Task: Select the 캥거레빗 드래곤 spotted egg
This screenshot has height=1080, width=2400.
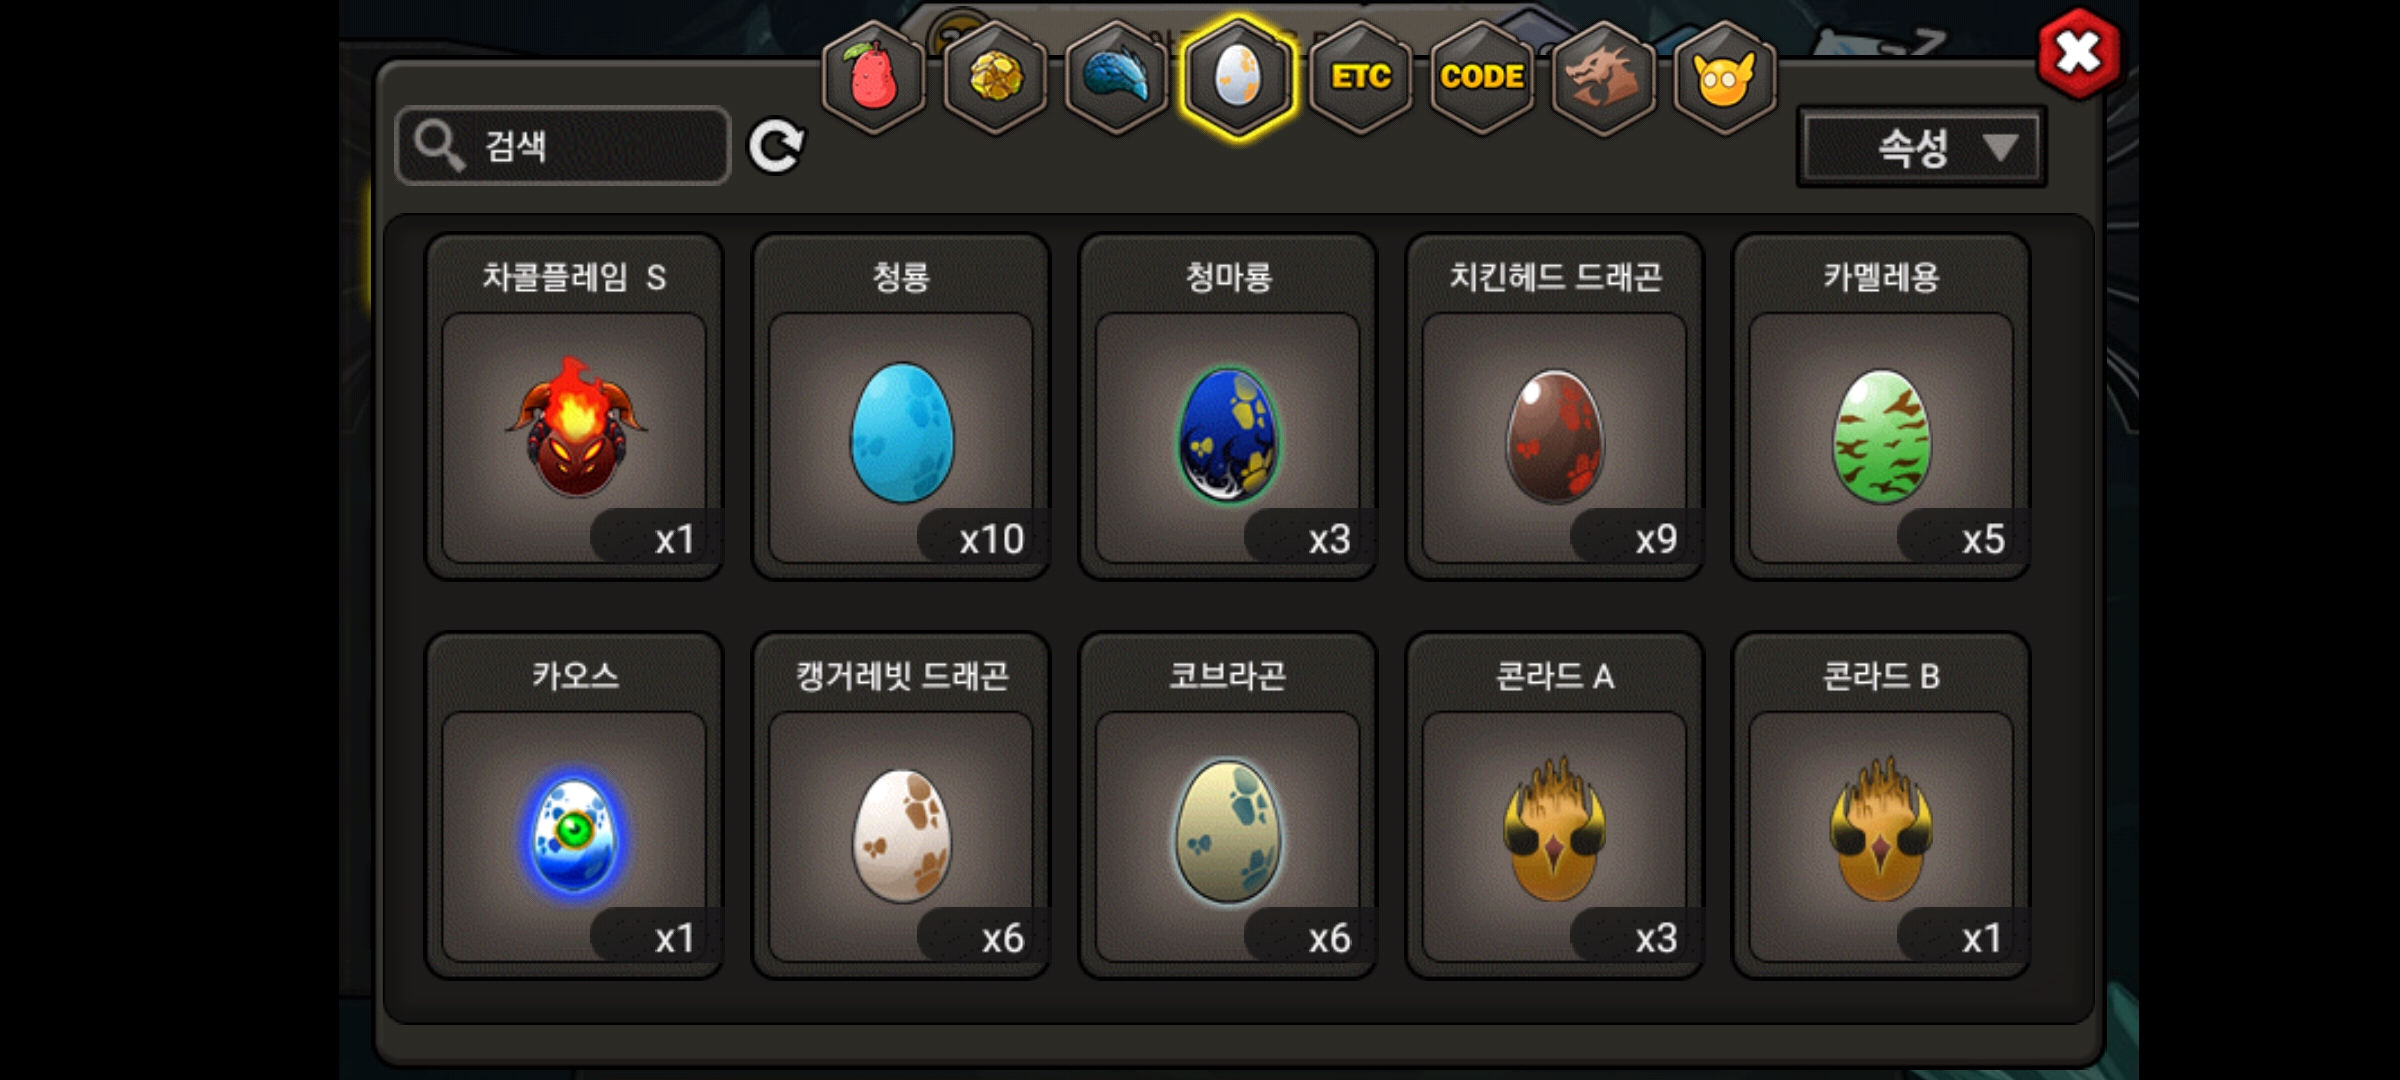Action: pos(901,806)
